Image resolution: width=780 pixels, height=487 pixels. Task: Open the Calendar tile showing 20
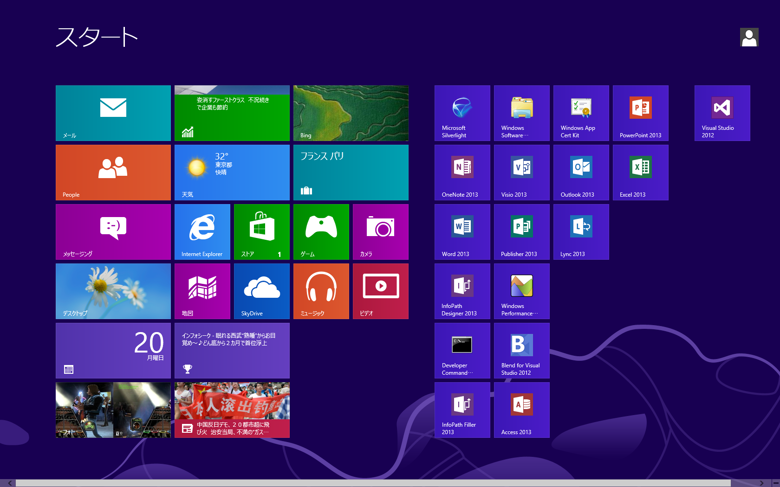pyautogui.click(x=113, y=351)
